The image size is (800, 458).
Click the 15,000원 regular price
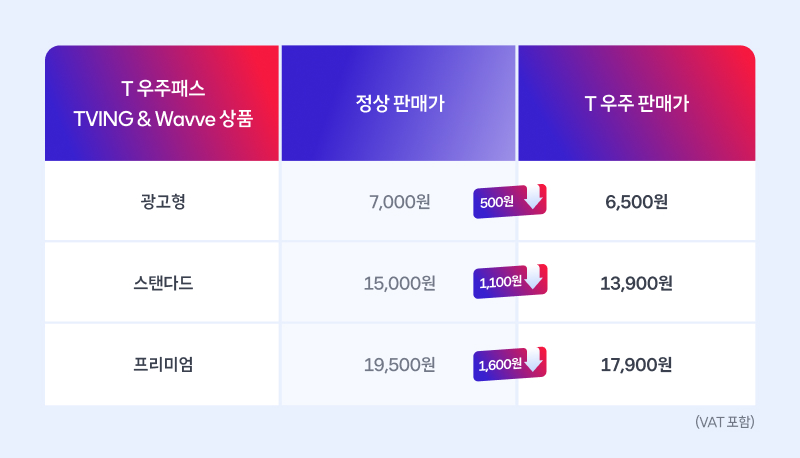399,283
